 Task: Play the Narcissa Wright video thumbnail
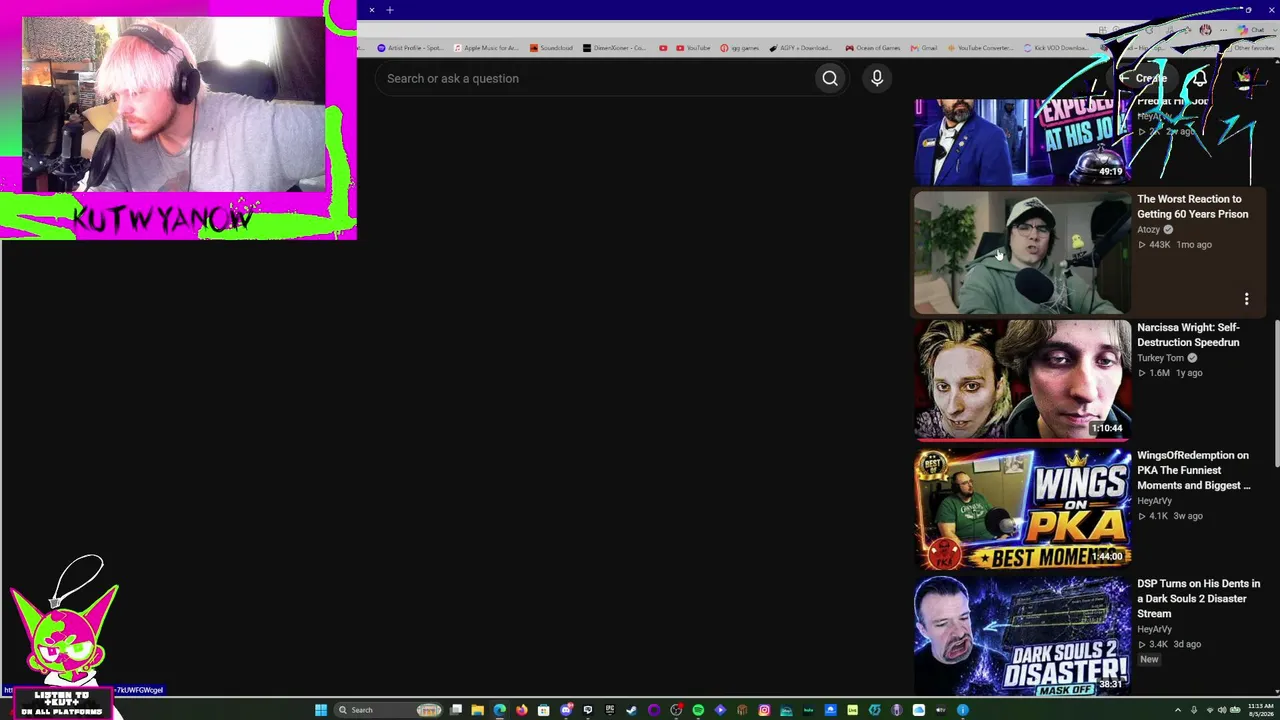(1022, 381)
